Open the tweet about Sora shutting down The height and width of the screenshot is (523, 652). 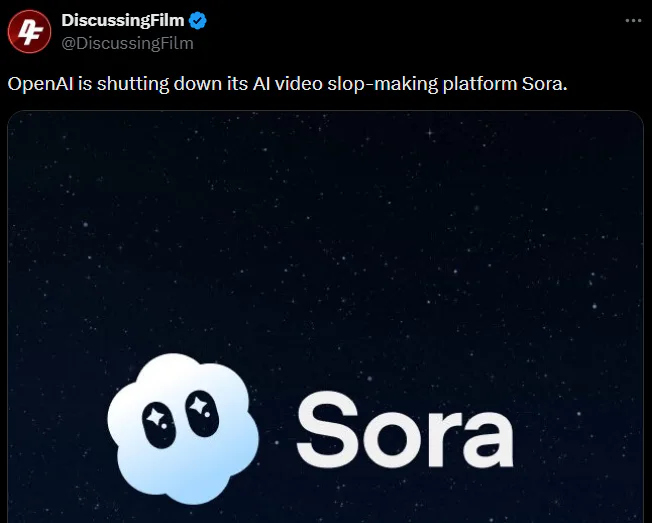click(x=287, y=84)
